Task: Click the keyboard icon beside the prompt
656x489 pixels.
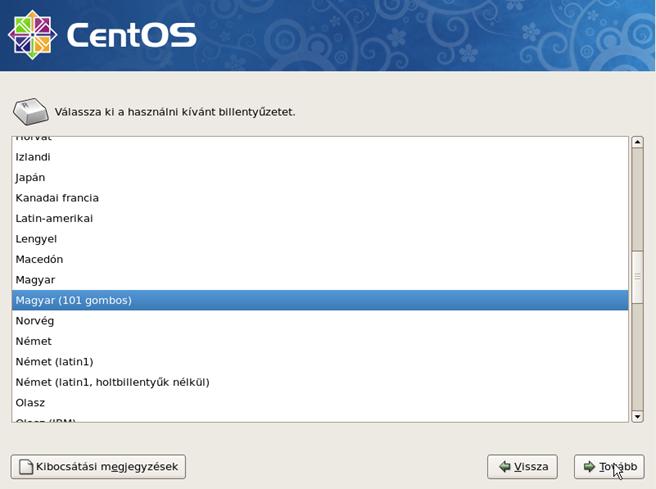Action: point(29,110)
